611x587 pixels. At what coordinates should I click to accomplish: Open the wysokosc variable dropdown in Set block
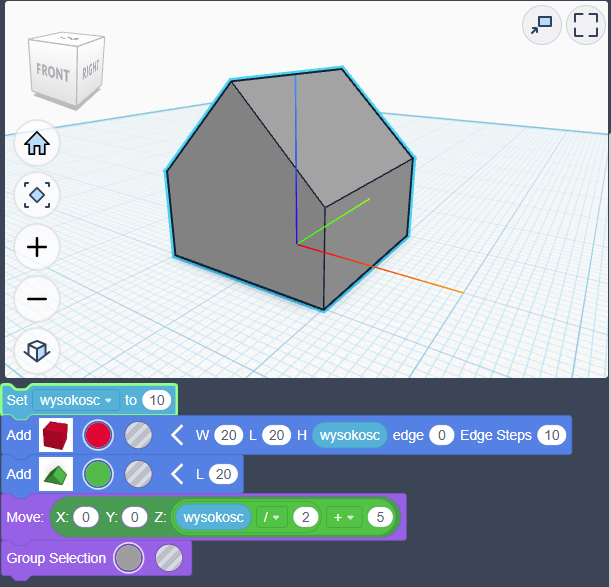[76, 400]
